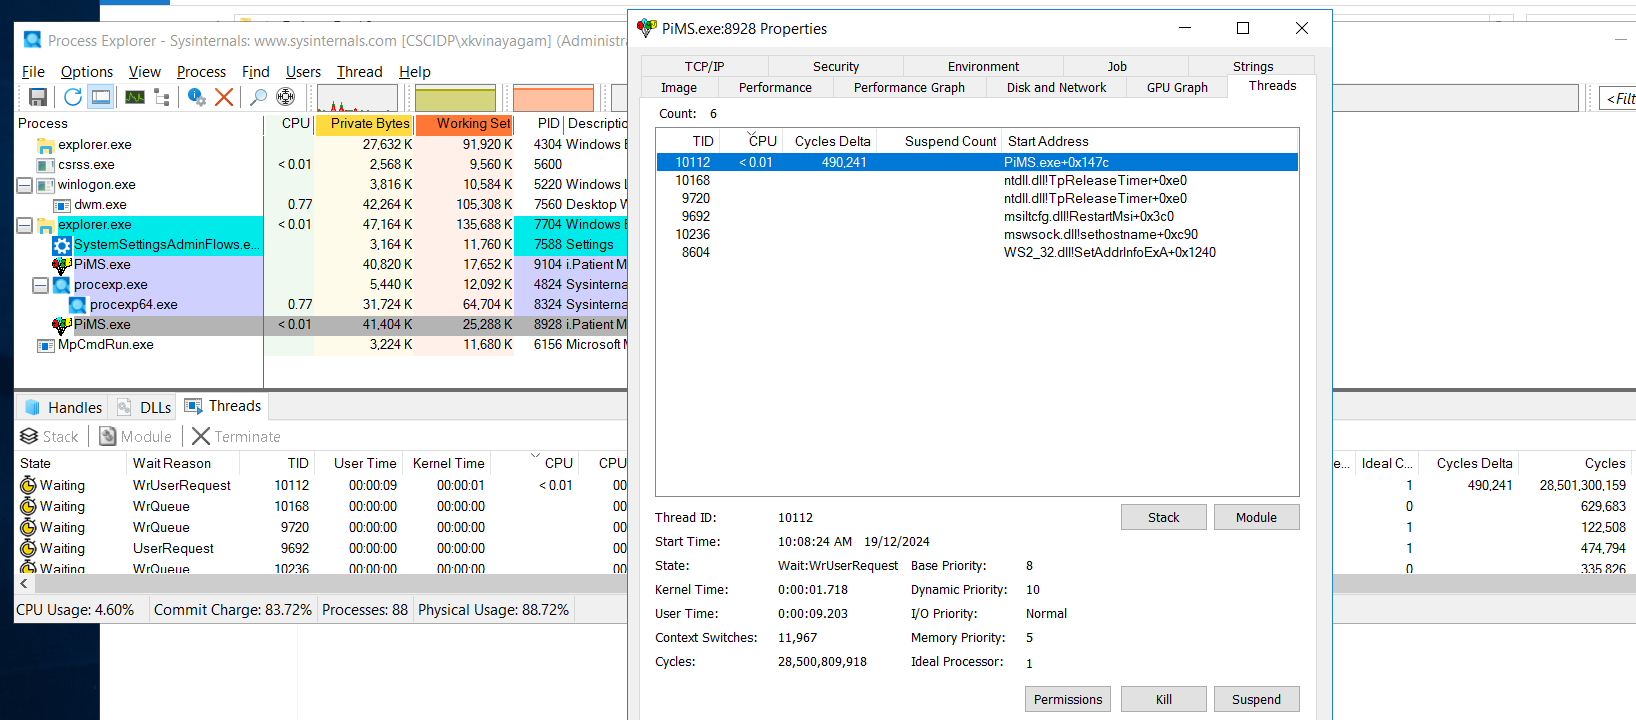Open the View menu
Image resolution: width=1636 pixels, height=720 pixels.
point(144,72)
